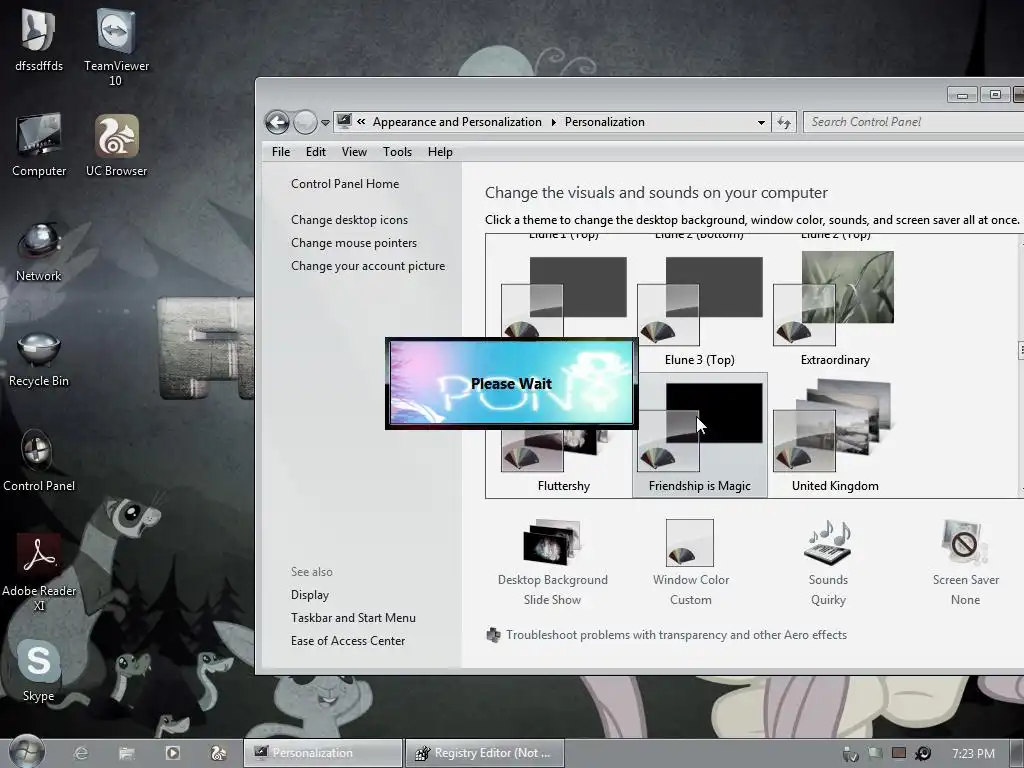Open the Help menu
Image resolution: width=1024 pixels, height=768 pixels.
pos(440,152)
